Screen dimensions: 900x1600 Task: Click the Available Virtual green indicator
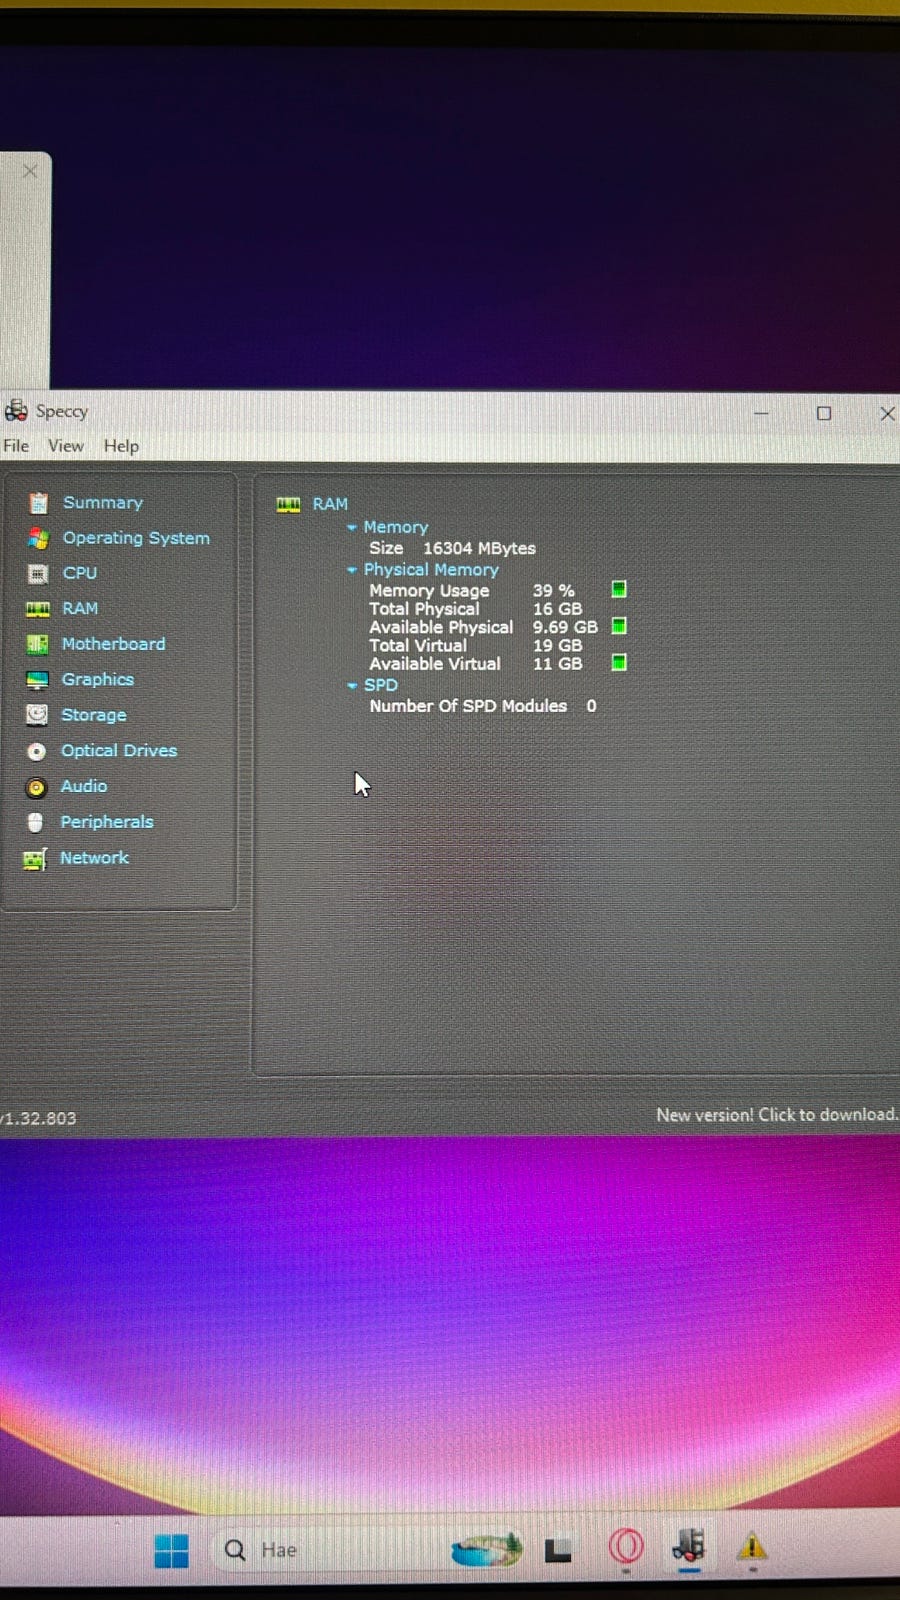619,662
